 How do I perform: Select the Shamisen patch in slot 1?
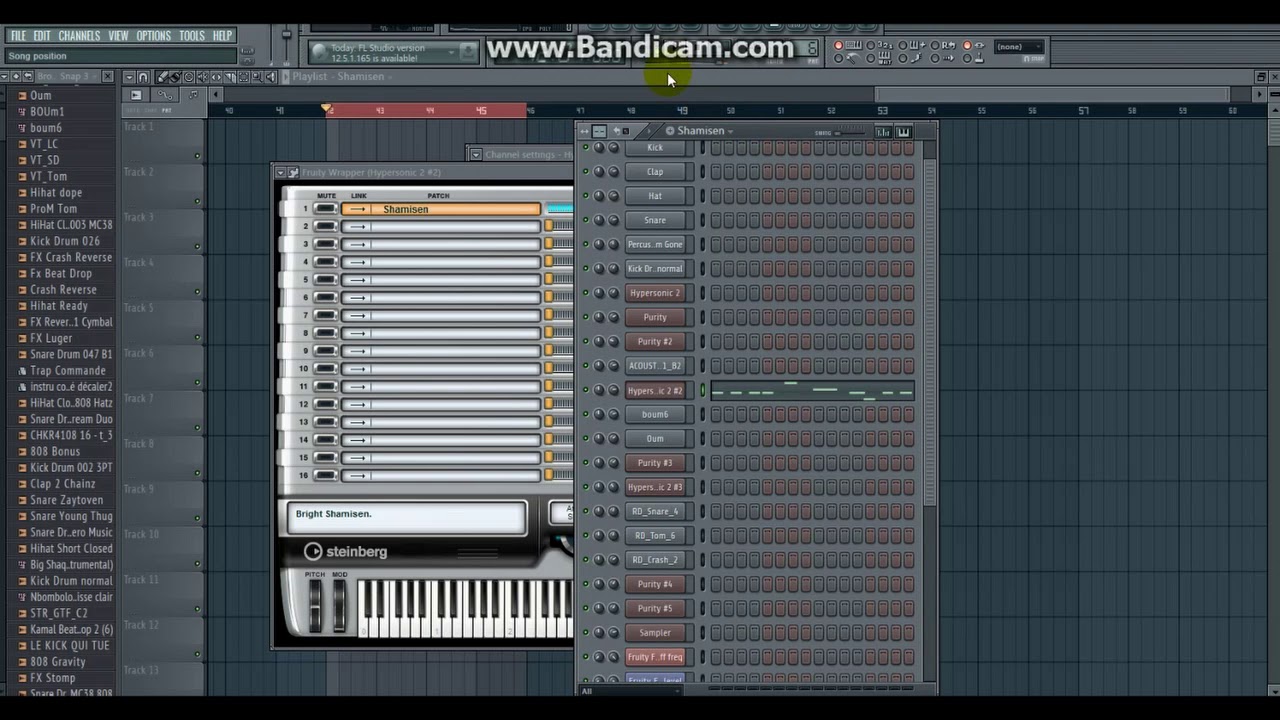coord(440,209)
